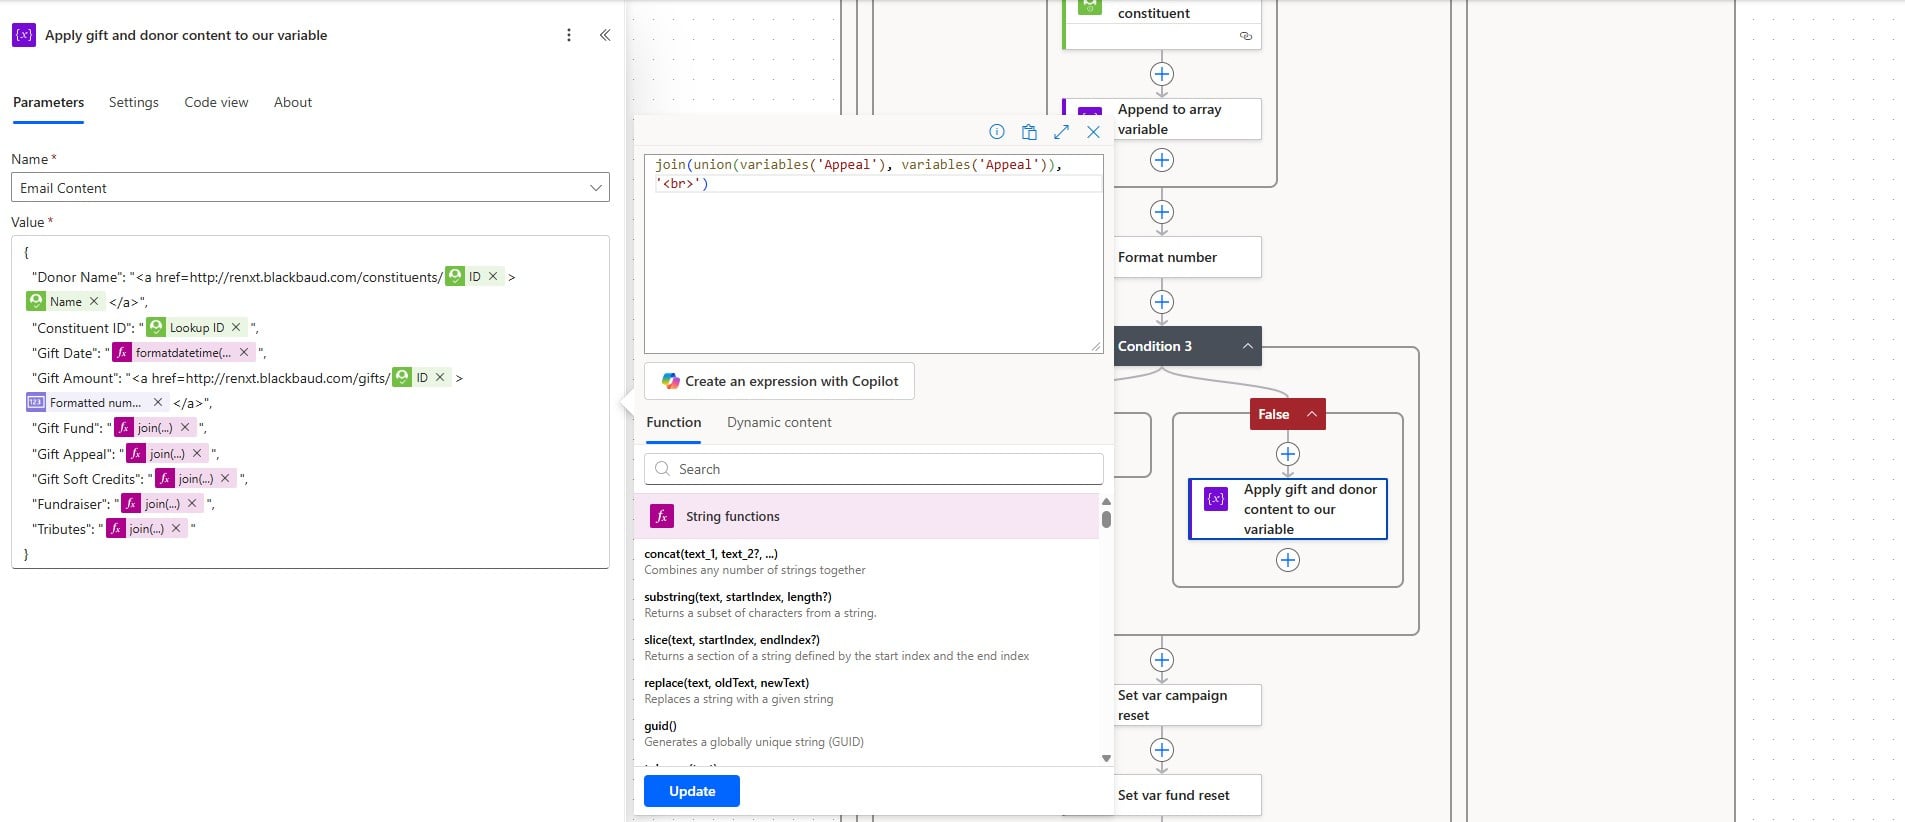Screen dimensions: 1905x822
Task: Select Apply gift and donor content card
Action: point(1288,509)
